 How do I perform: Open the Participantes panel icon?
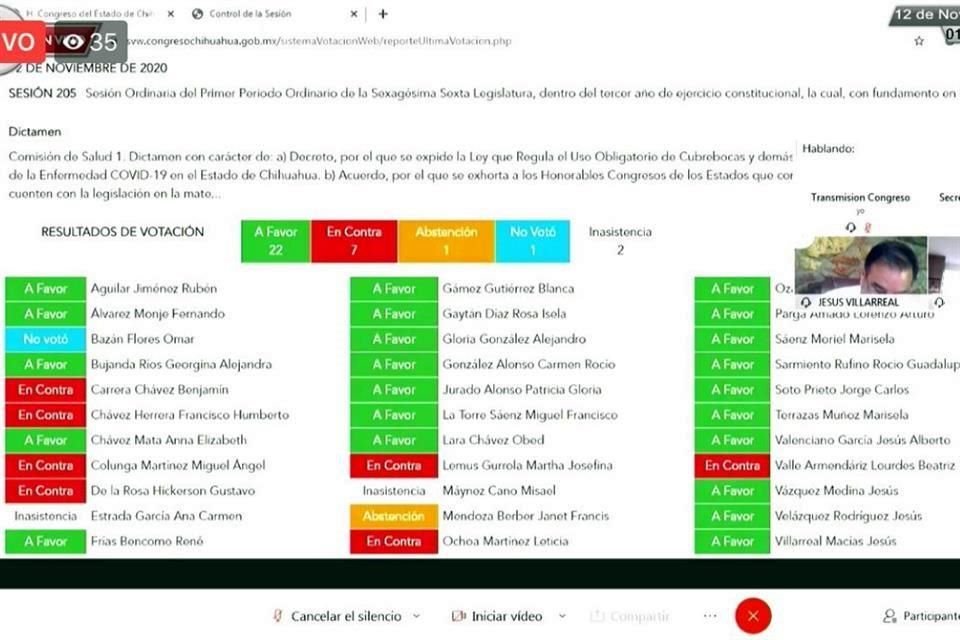click(889, 616)
